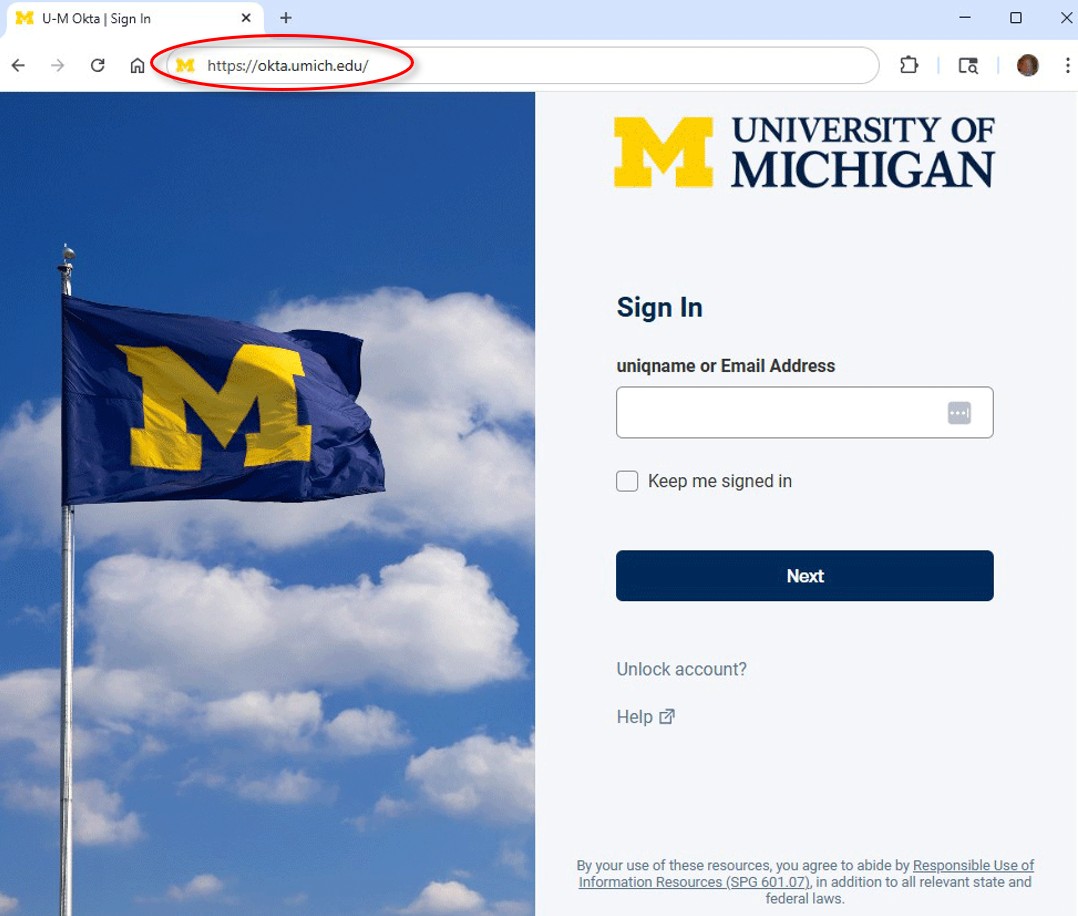Maximize the browser window

[x=1015, y=18]
